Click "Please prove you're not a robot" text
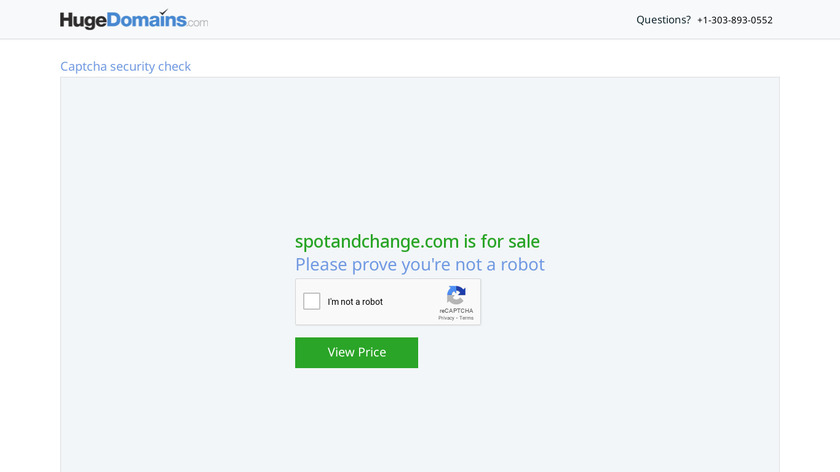Screen dimensions: 840x472 (420, 264)
